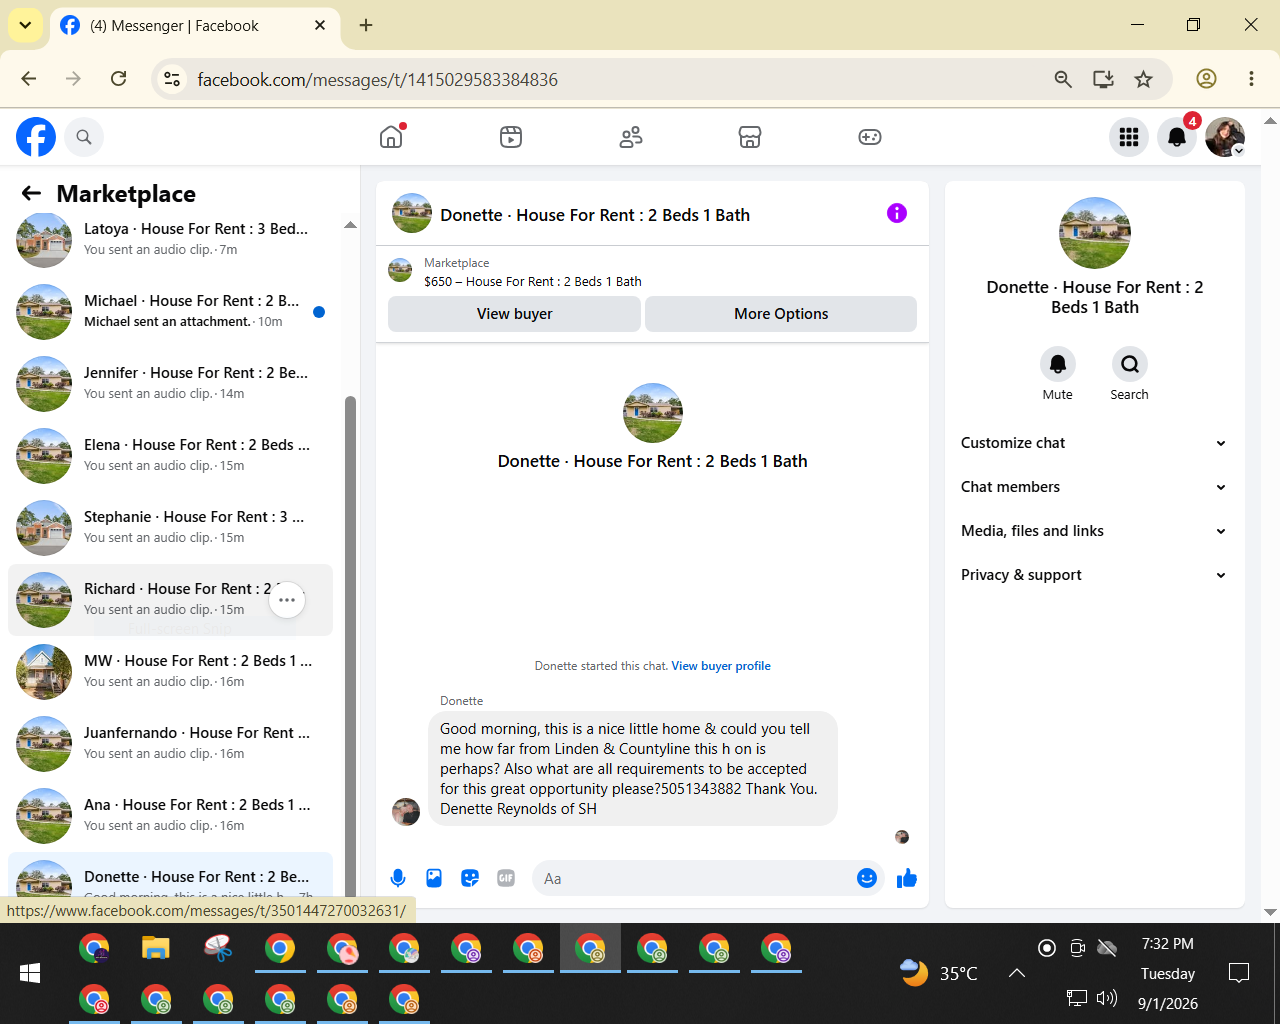
Task: Expand the Customize chat section
Action: [x=1094, y=443]
